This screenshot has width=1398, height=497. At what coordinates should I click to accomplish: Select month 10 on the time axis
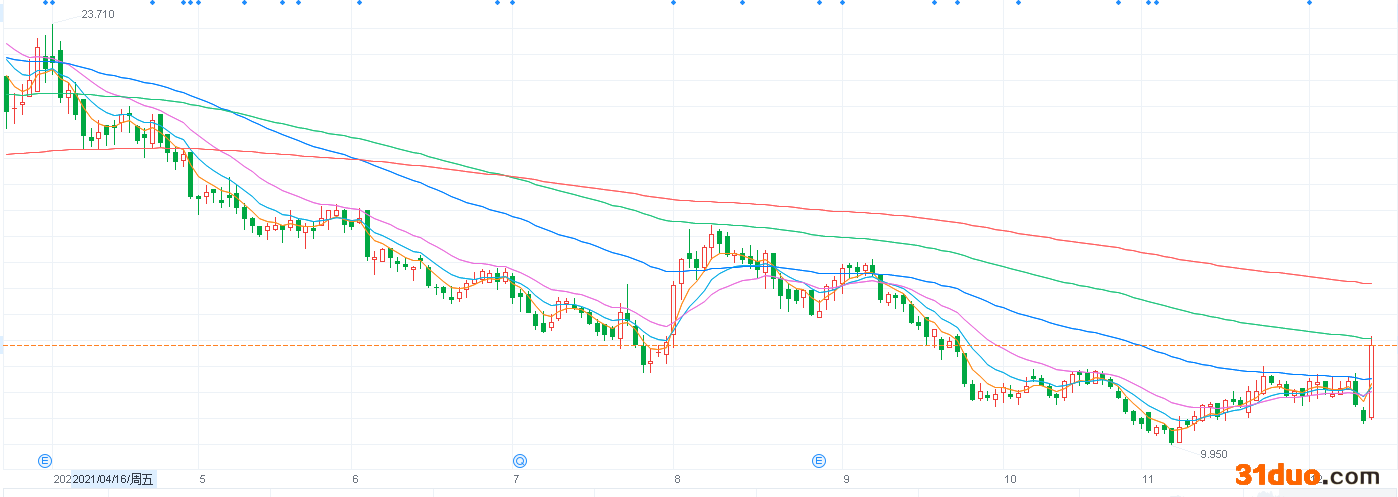point(1009,479)
